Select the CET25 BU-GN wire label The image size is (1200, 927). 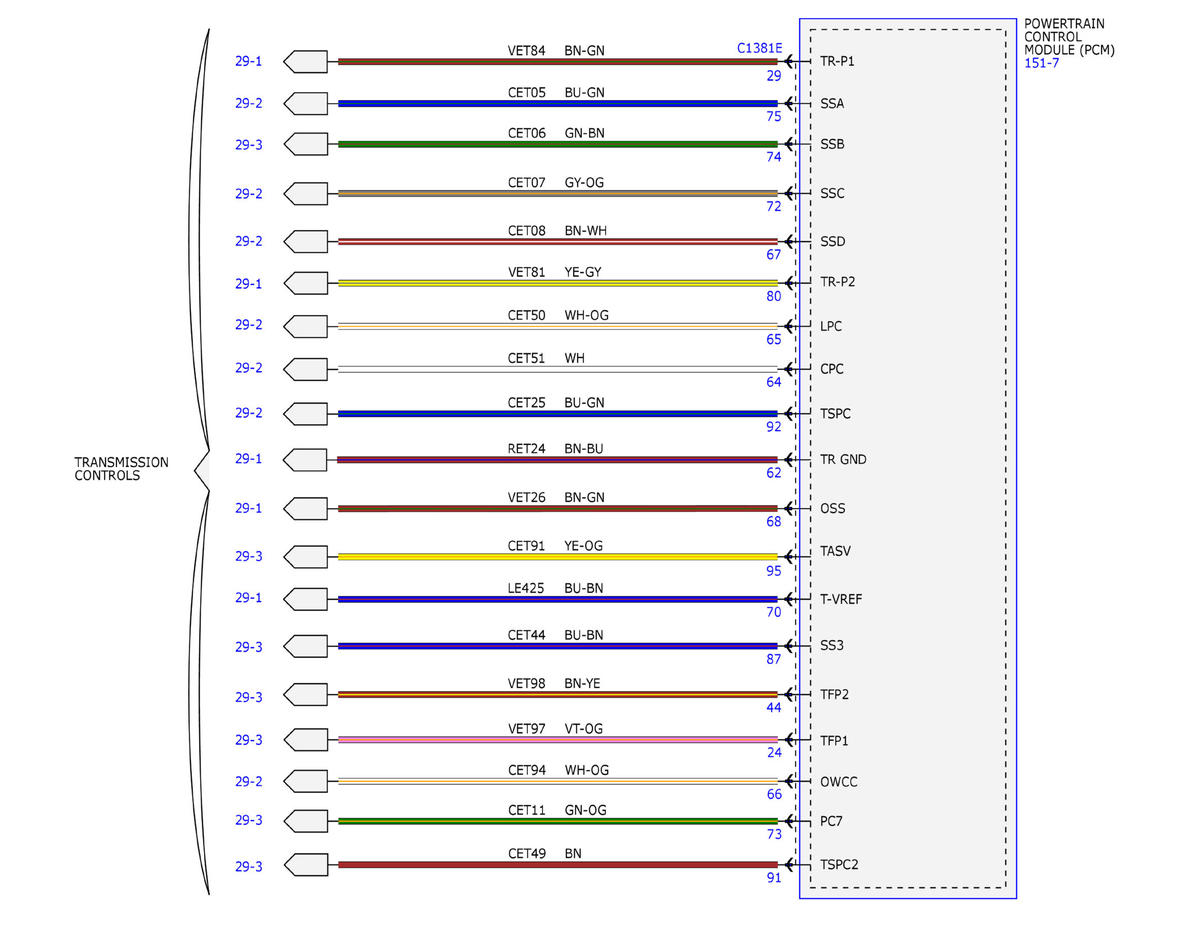click(x=556, y=402)
